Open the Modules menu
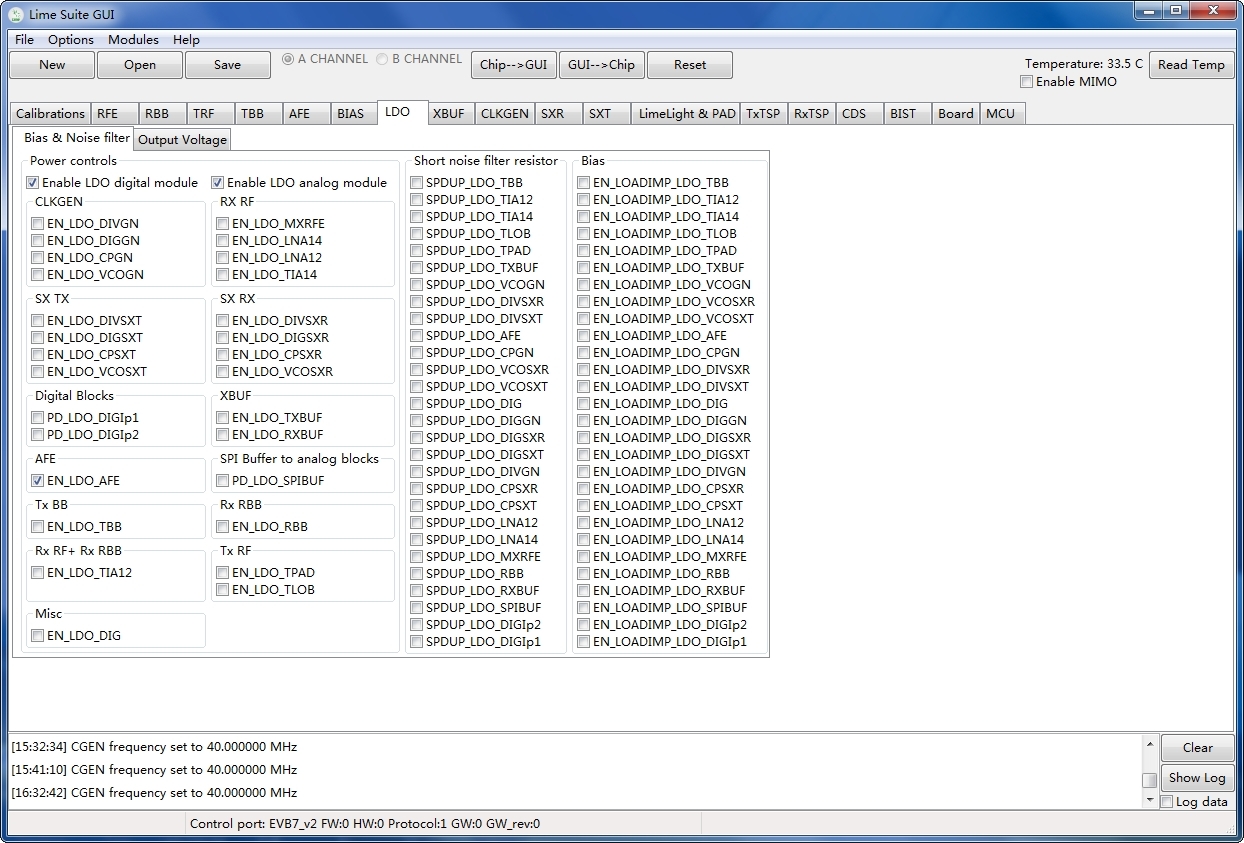The image size is (1244, 843). point(133,39)
